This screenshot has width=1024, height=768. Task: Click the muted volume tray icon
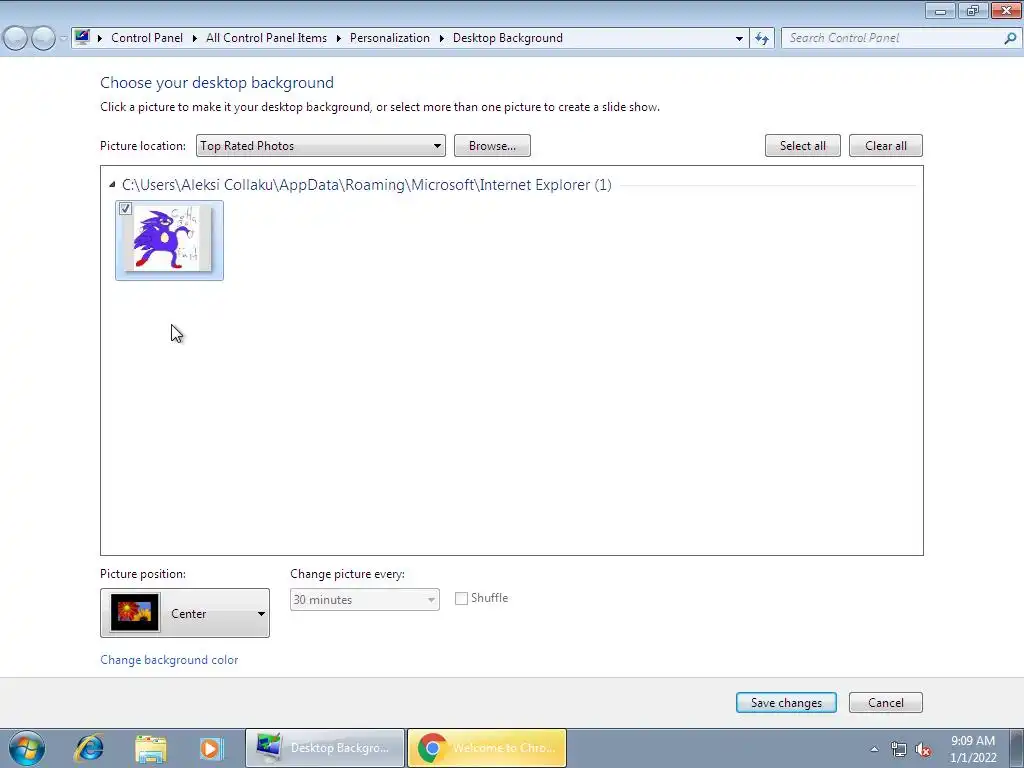tap(923, 750)
